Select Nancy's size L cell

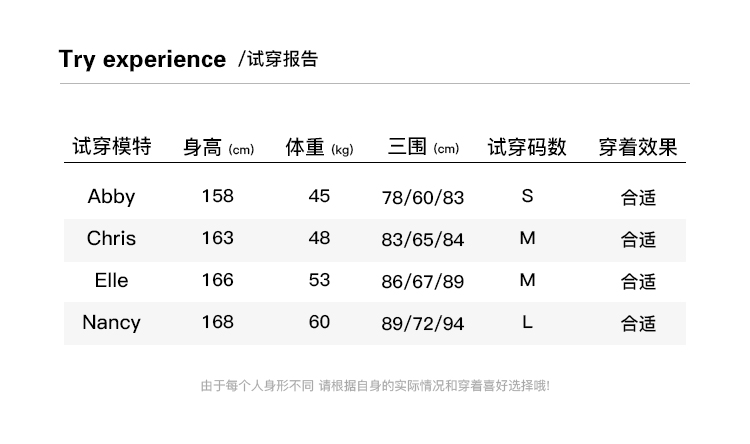click(x=527, y=322)
